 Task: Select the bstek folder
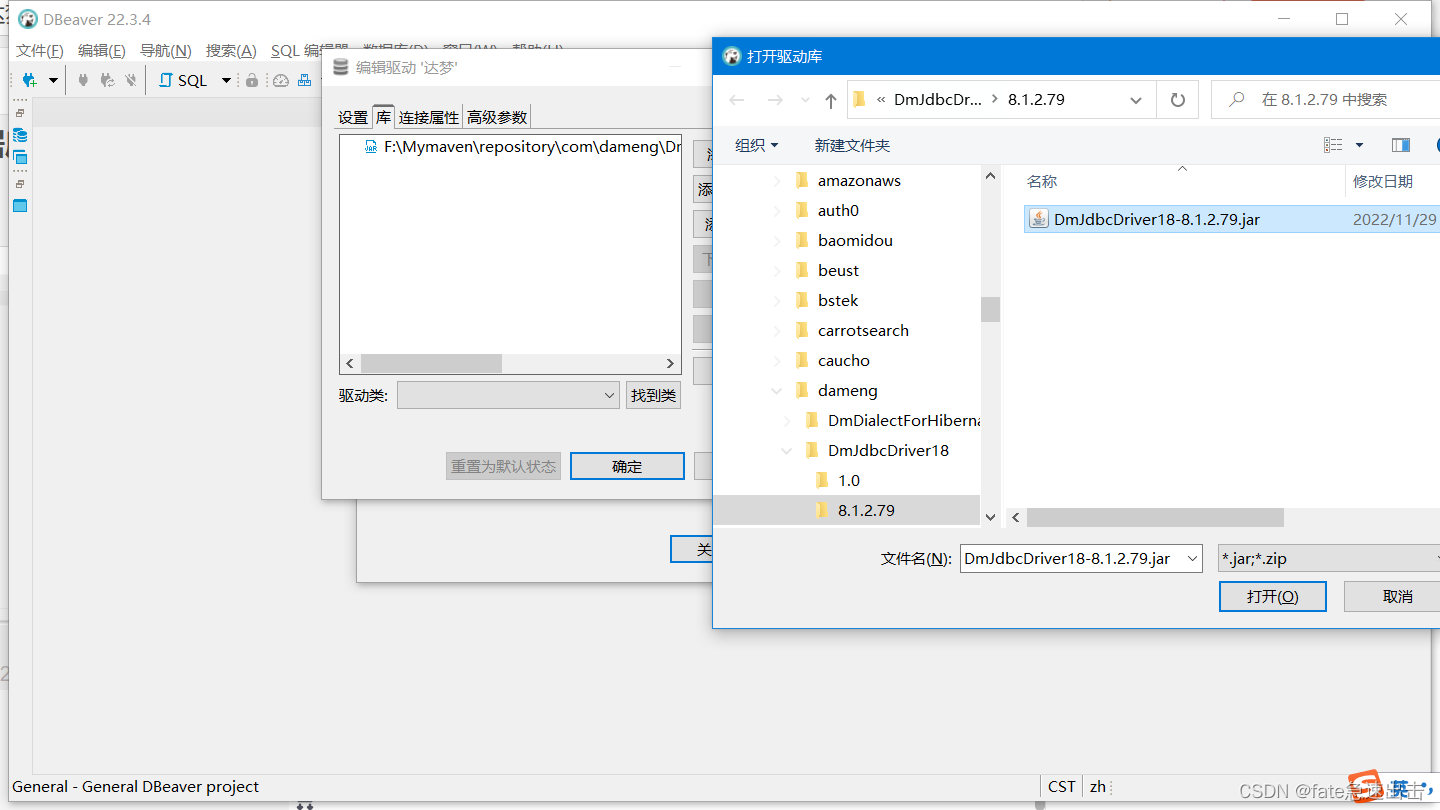tap(838, 300)
